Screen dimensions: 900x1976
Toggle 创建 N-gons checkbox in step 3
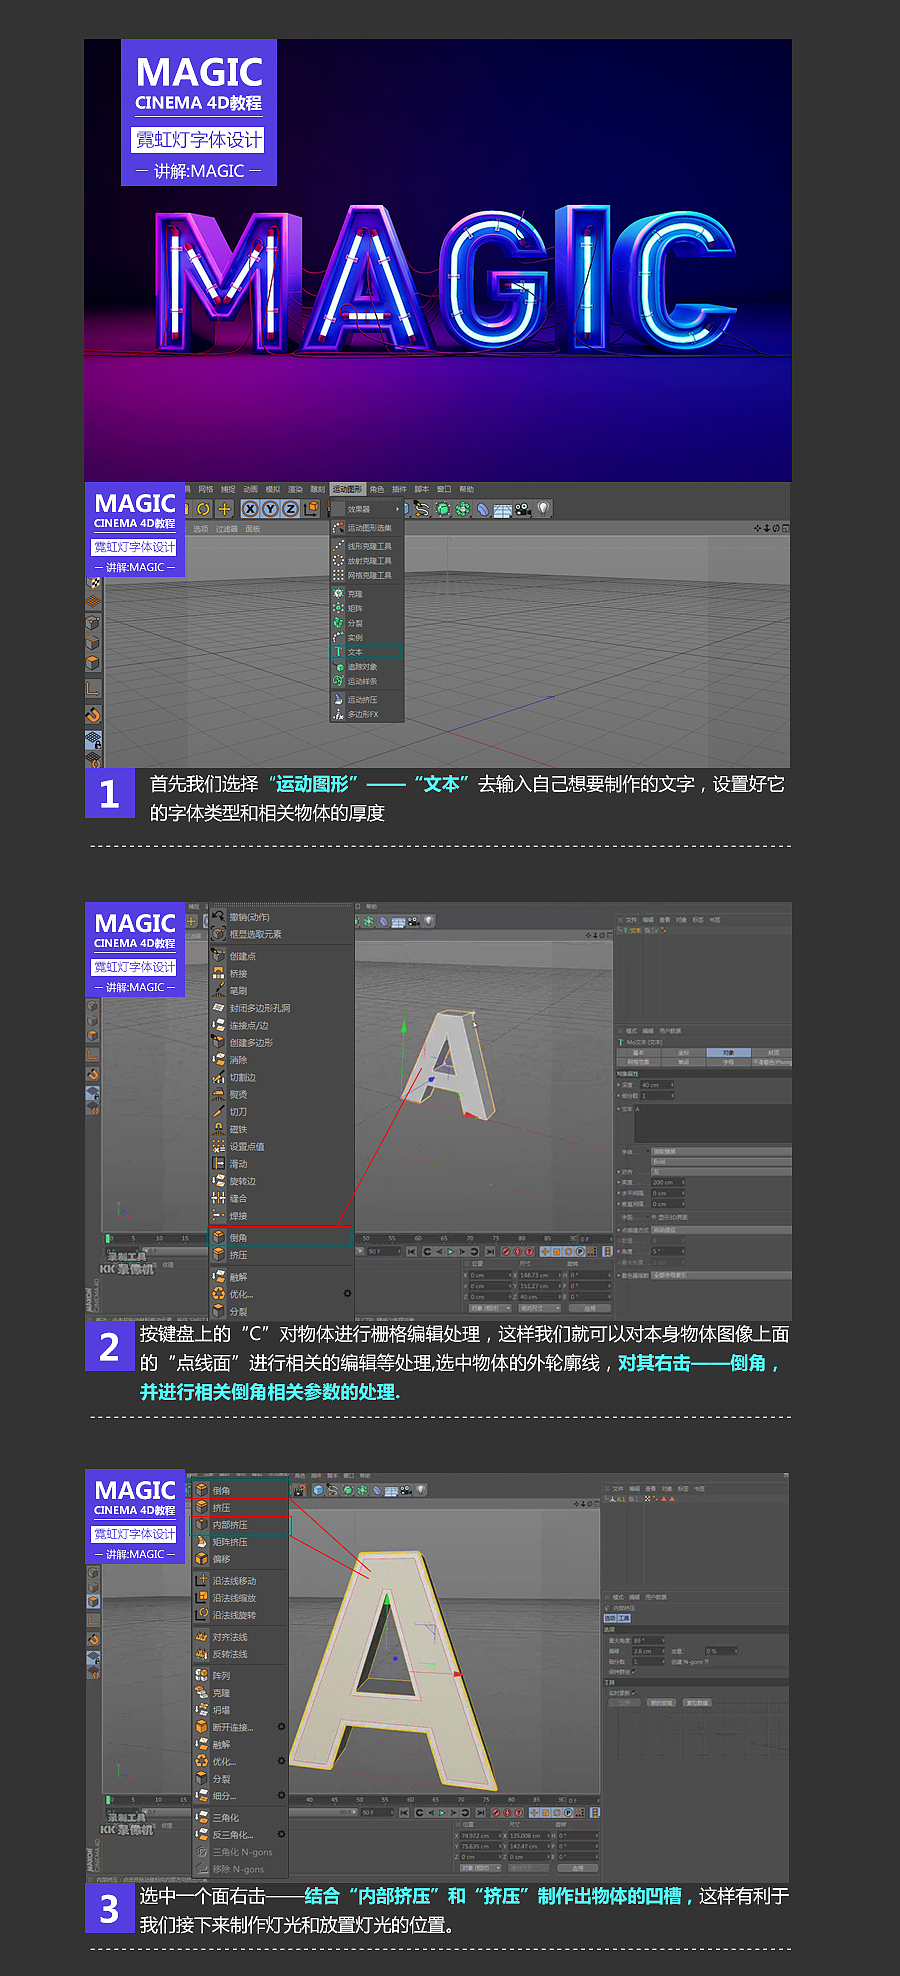tap(707, 1661)
